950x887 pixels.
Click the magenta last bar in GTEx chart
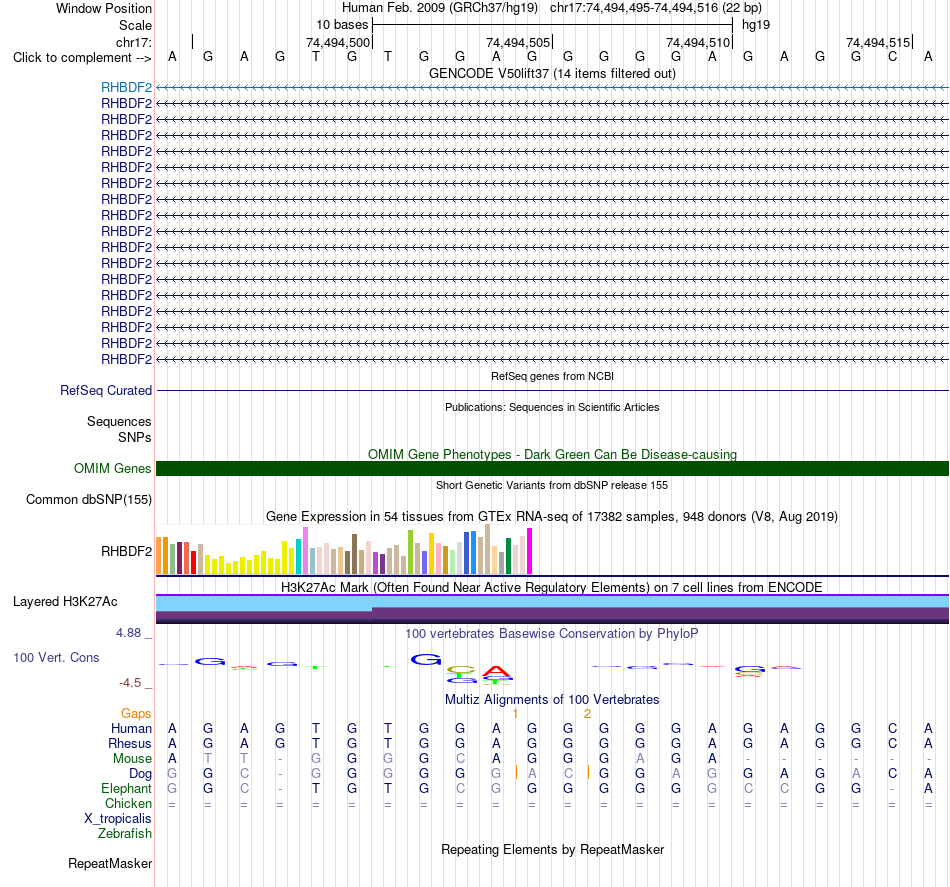[x=529, y=551]
